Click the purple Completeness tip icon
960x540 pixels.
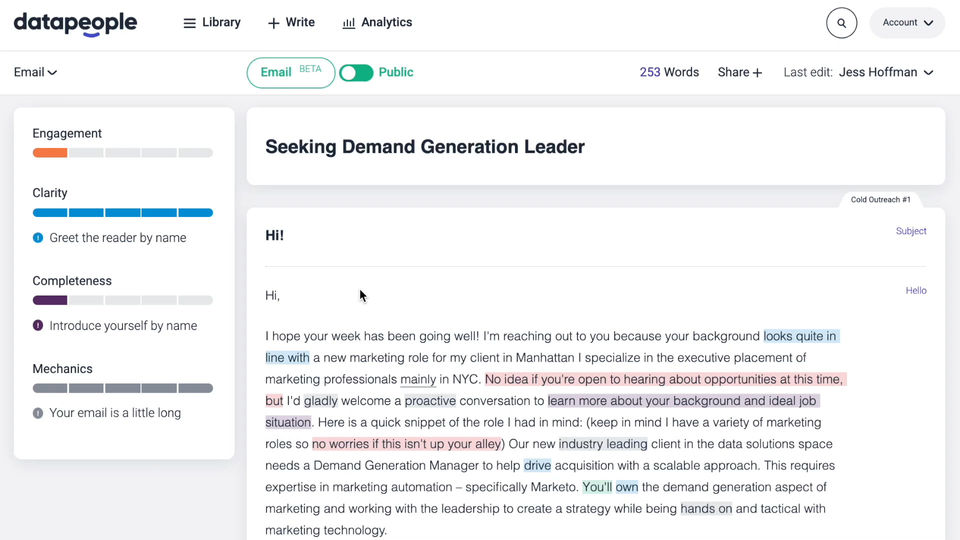tap(38, 326)
